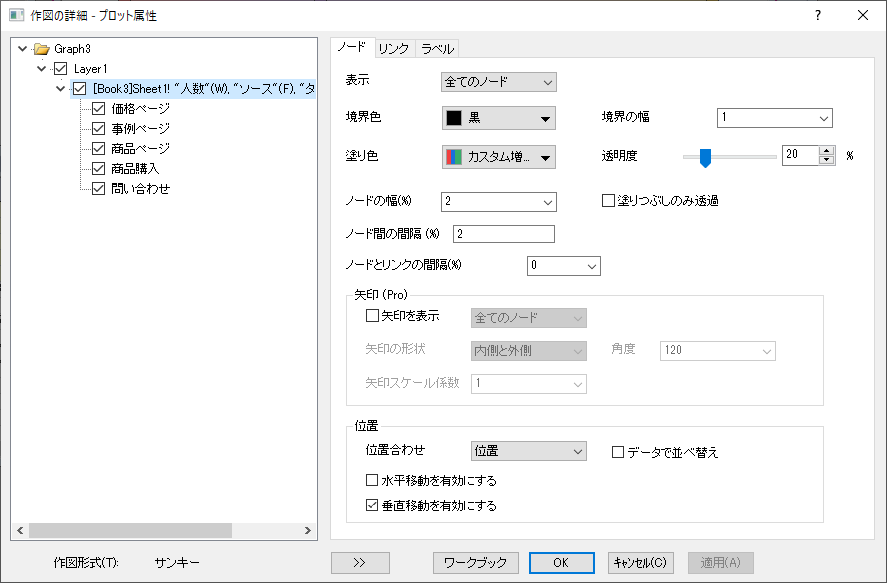Open the 境界の幅 dropdown
Screen dimensions: 887x583
(774, 118)
